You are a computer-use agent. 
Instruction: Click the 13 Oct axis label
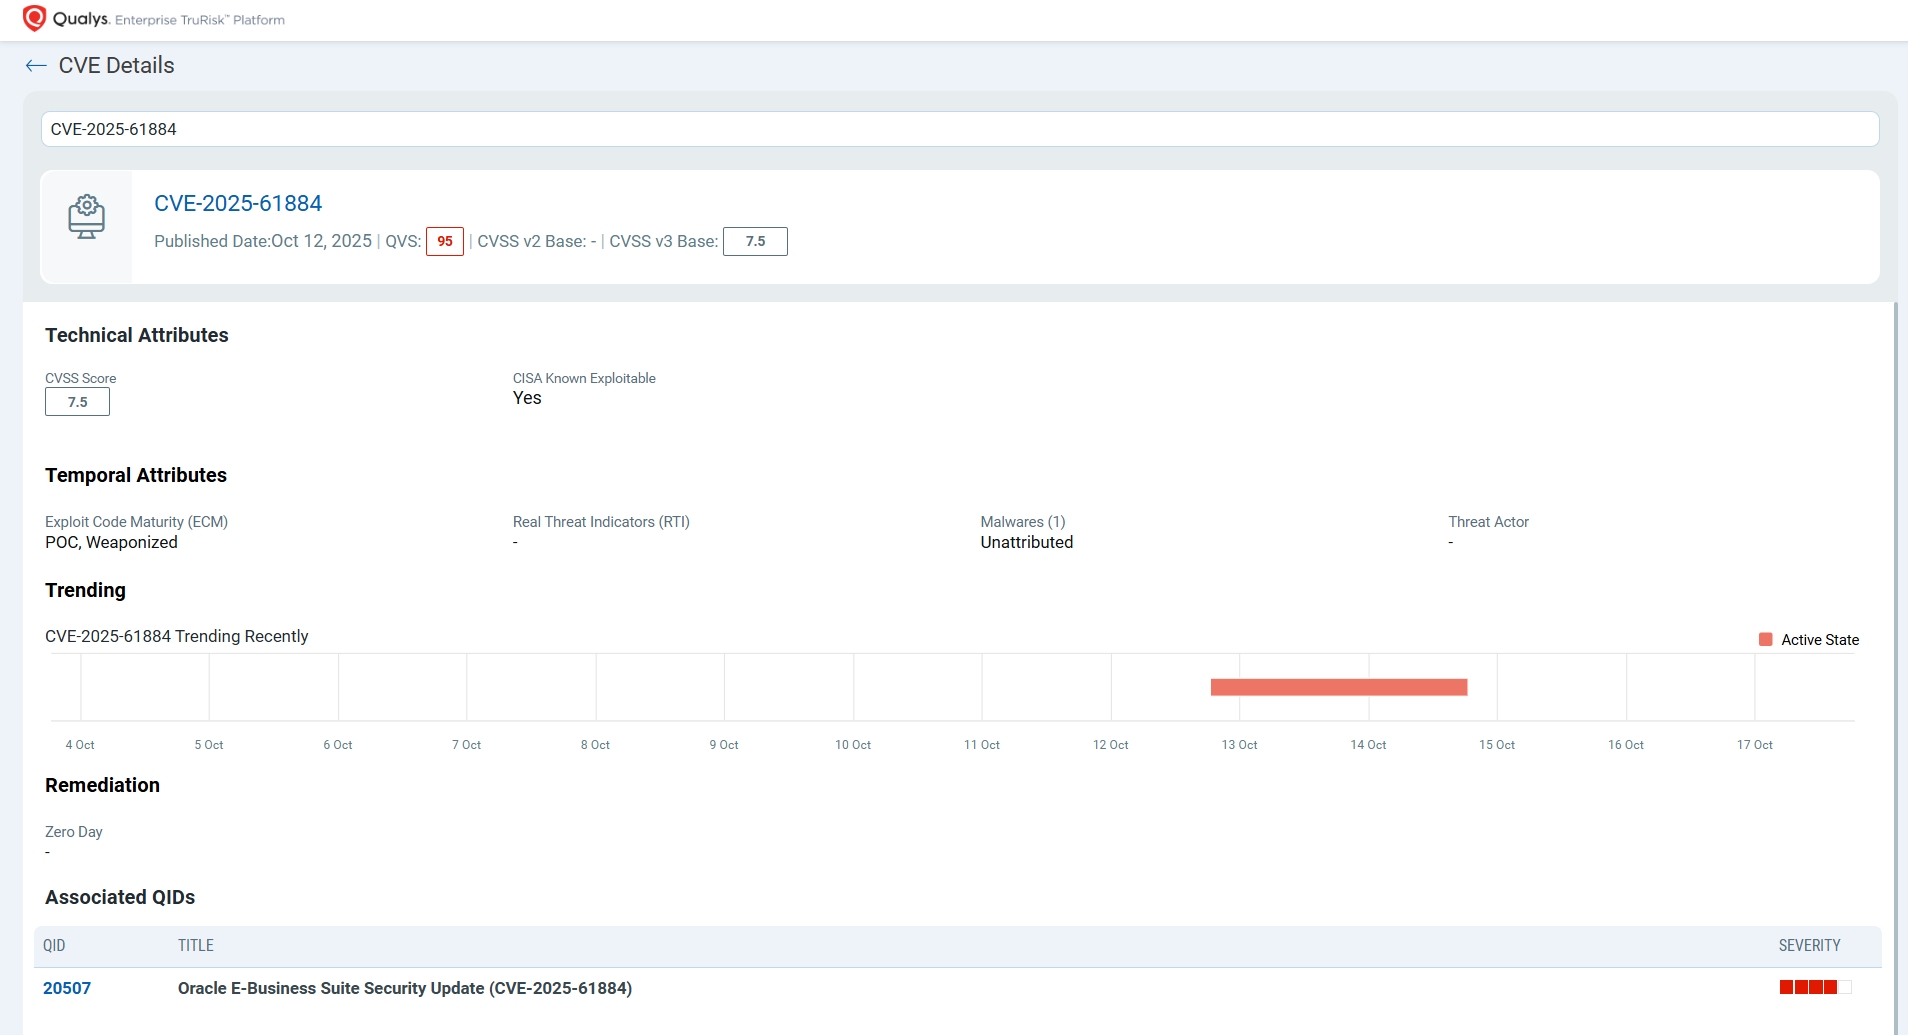pyautogui.click(x=1239, y=745)
